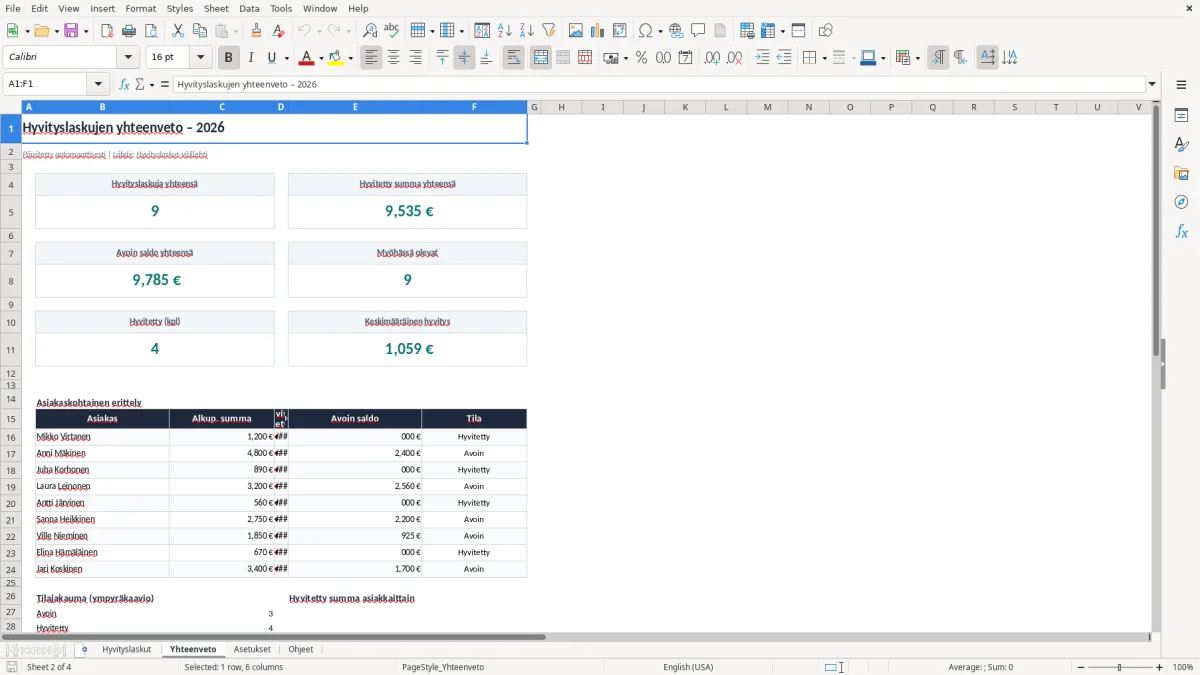Image resolution: width=1200 pixels, height=675 pixels.
Task: Open the font color dropdown arrow
Action: coord(321,58)
